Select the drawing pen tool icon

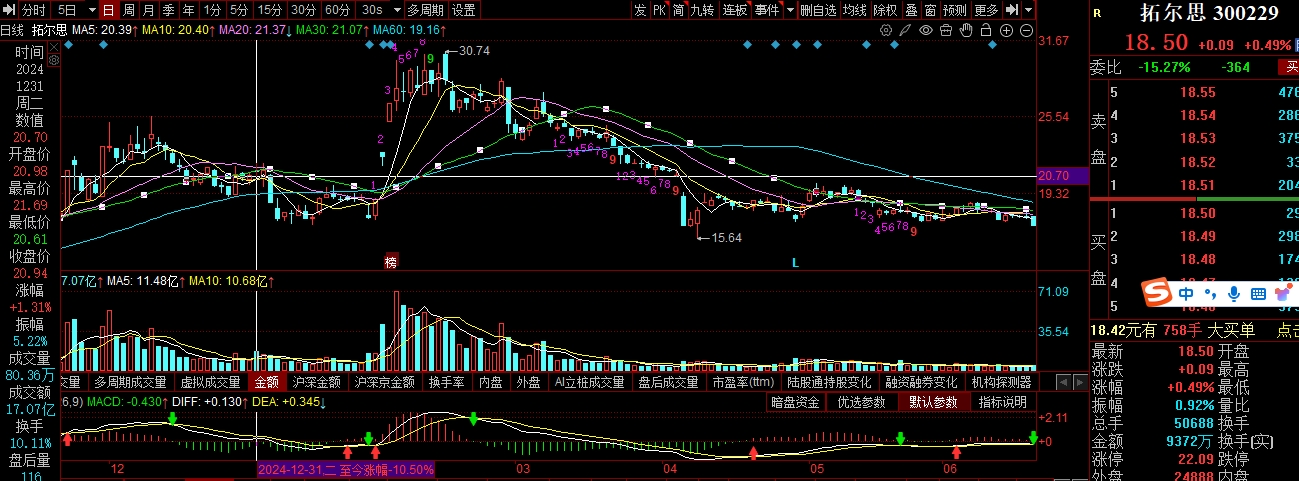pyautogui.click(x=905, y=30)
